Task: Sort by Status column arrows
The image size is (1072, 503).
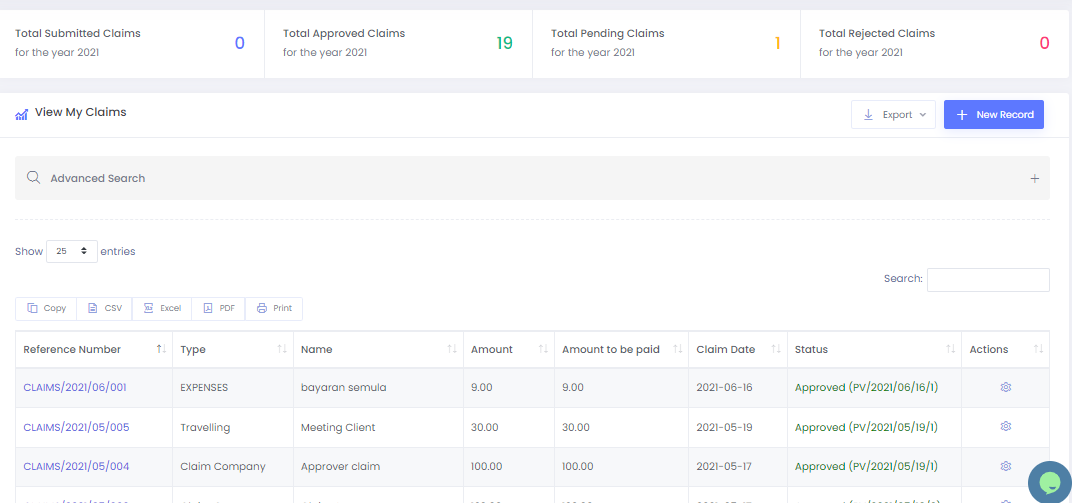Action: [x=950, y=349]
